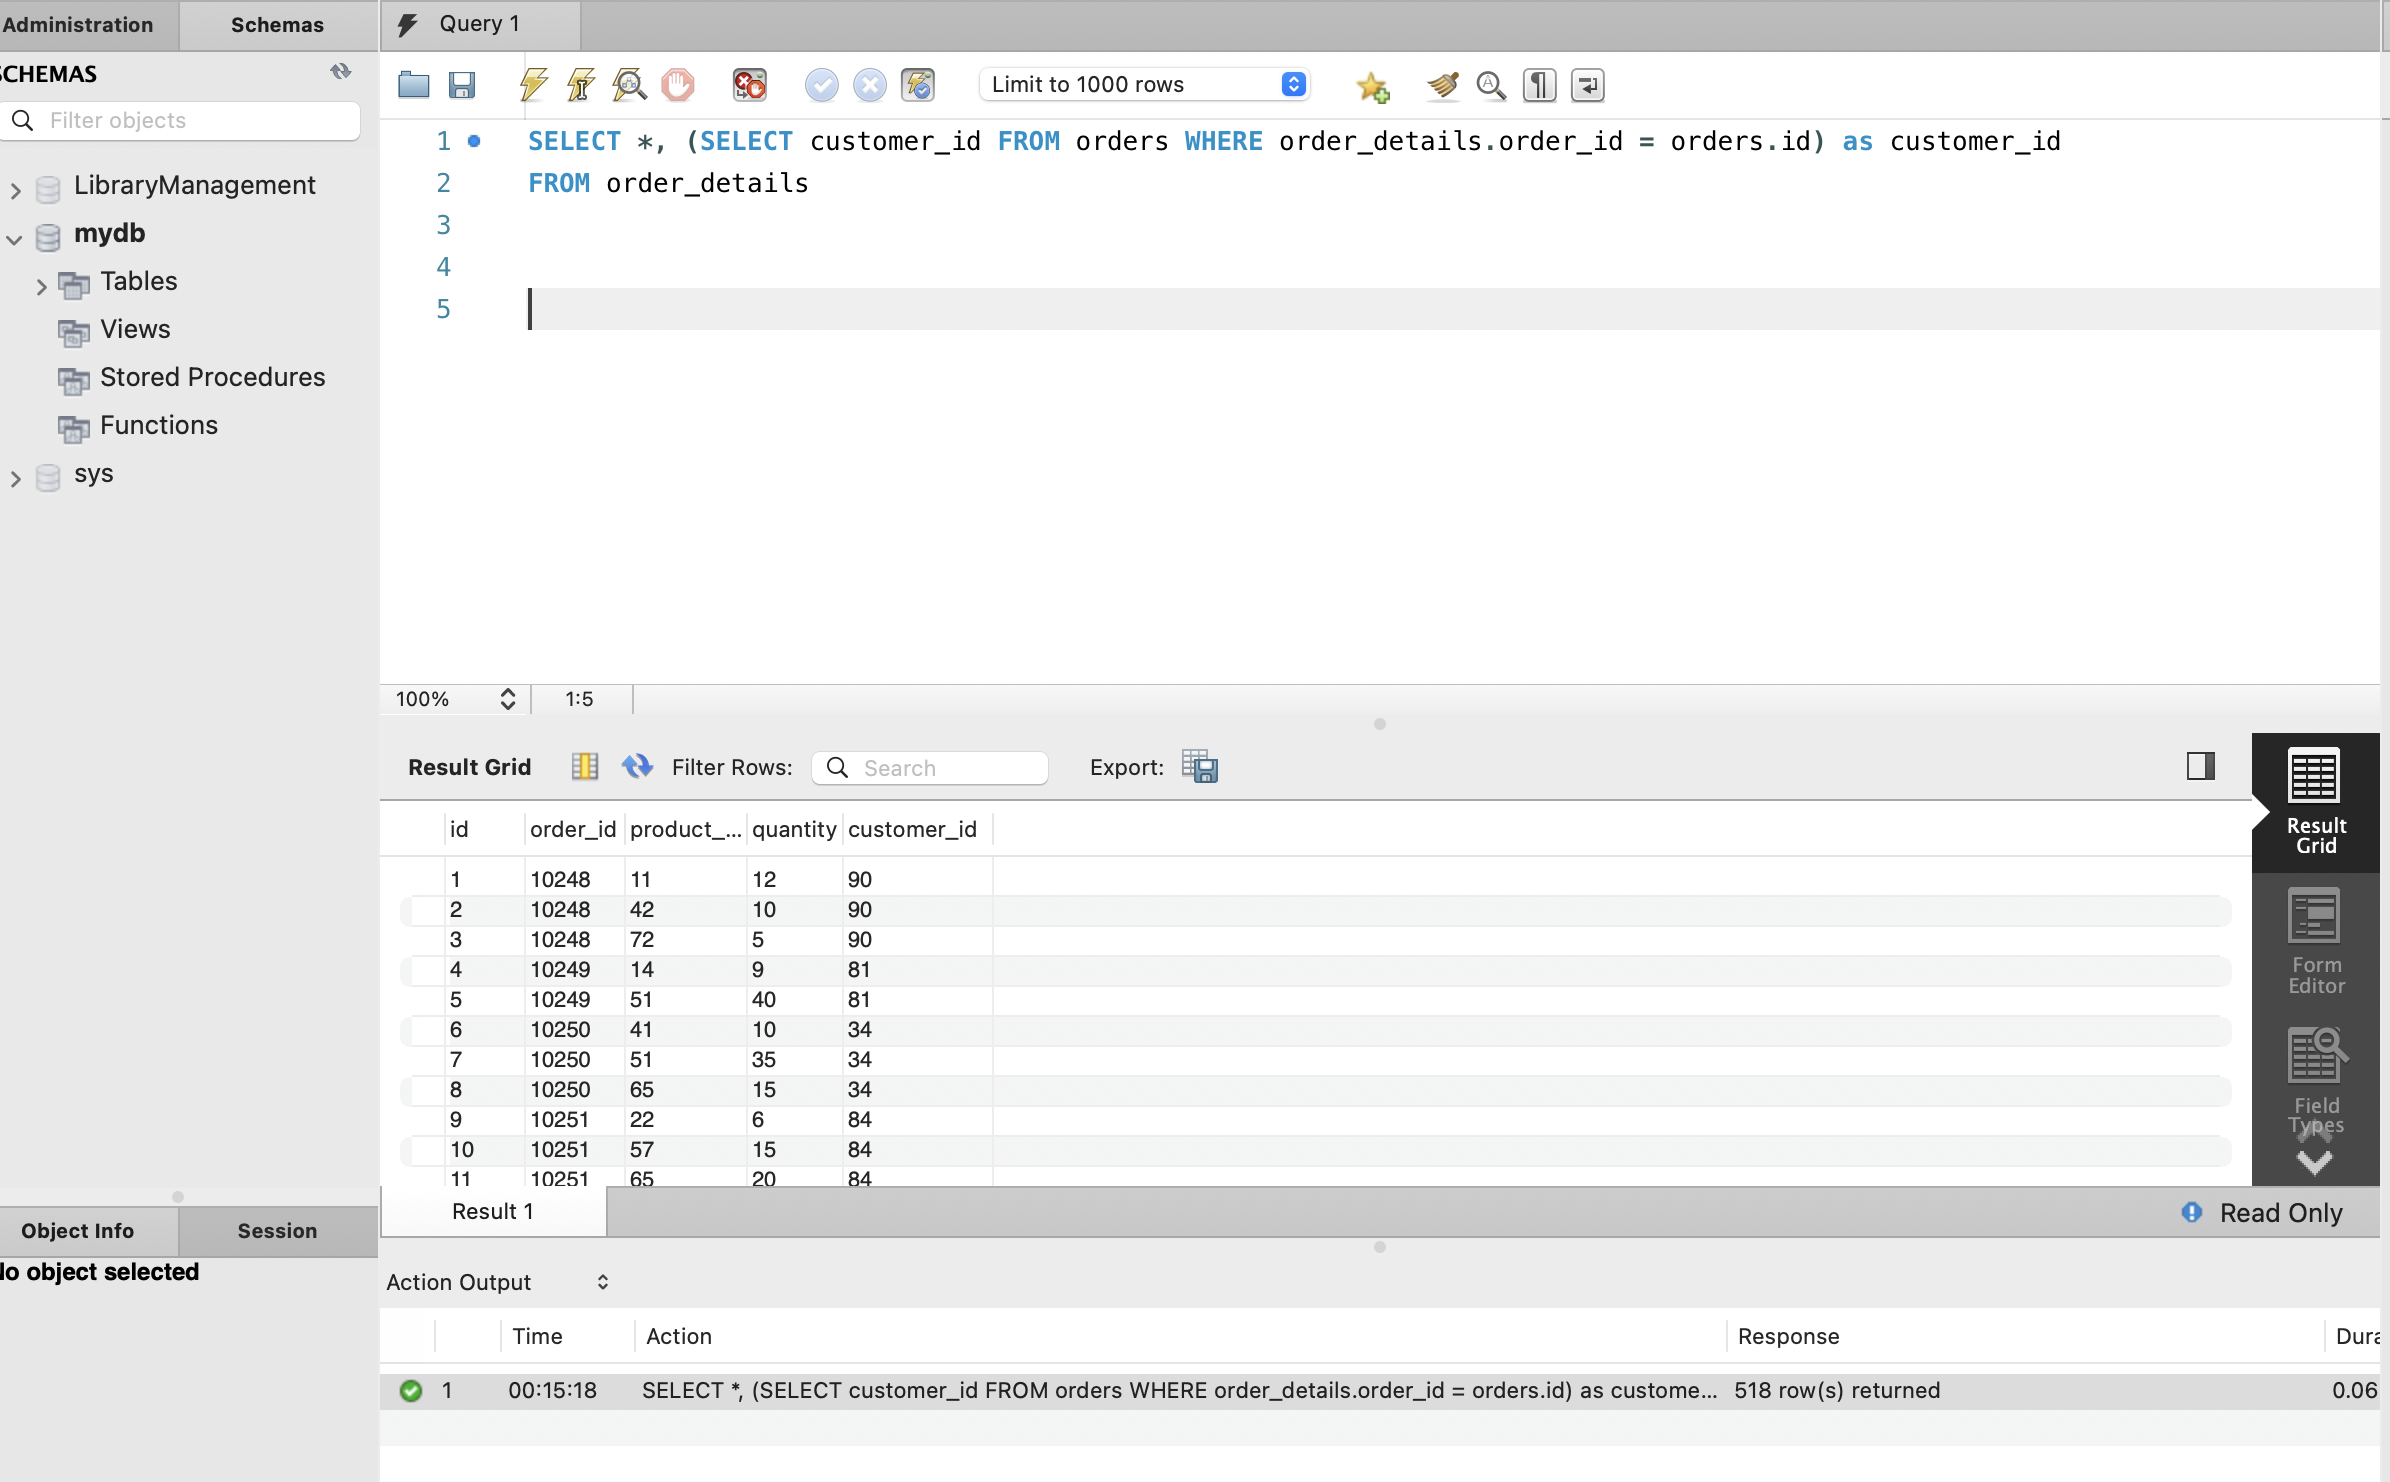
Task: Toggle autocommit mode icon
Action: click(x=917, y=85)
